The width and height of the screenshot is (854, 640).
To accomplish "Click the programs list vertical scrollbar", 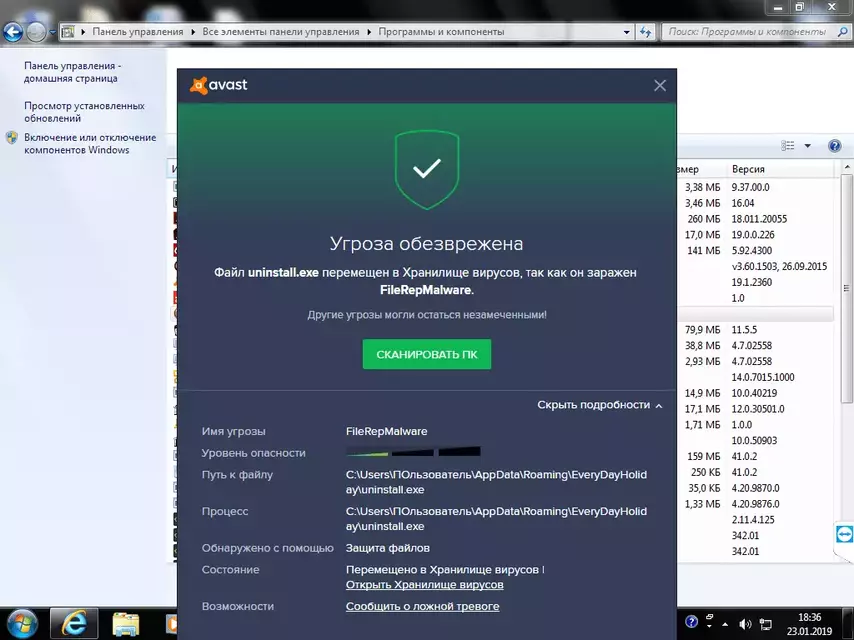I will click(846, 289).
